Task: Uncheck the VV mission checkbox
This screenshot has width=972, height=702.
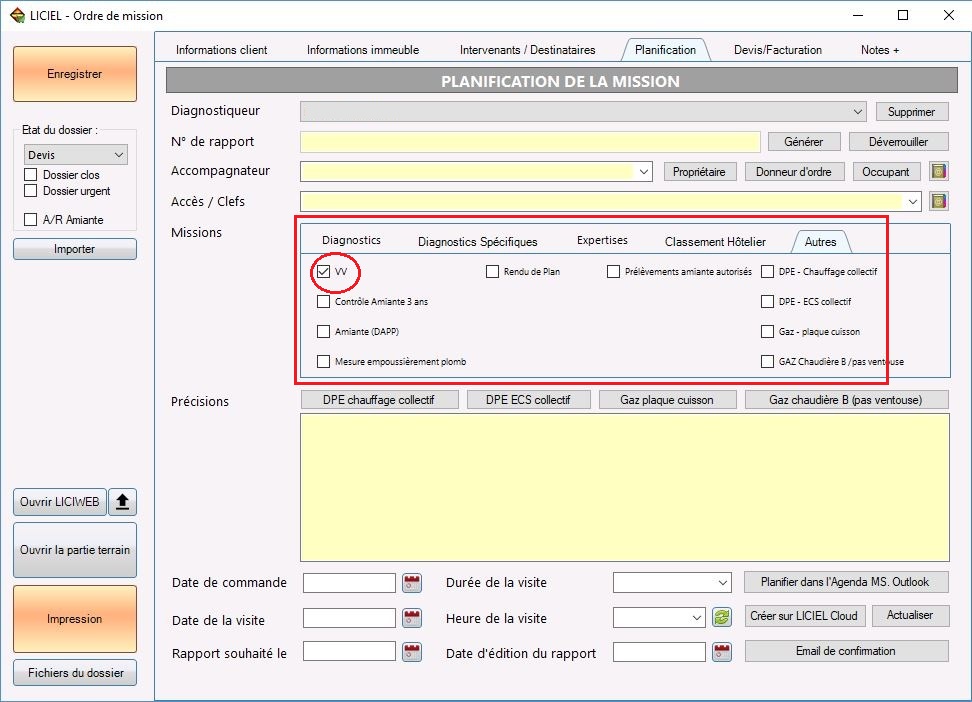Action: coord(324,272)
